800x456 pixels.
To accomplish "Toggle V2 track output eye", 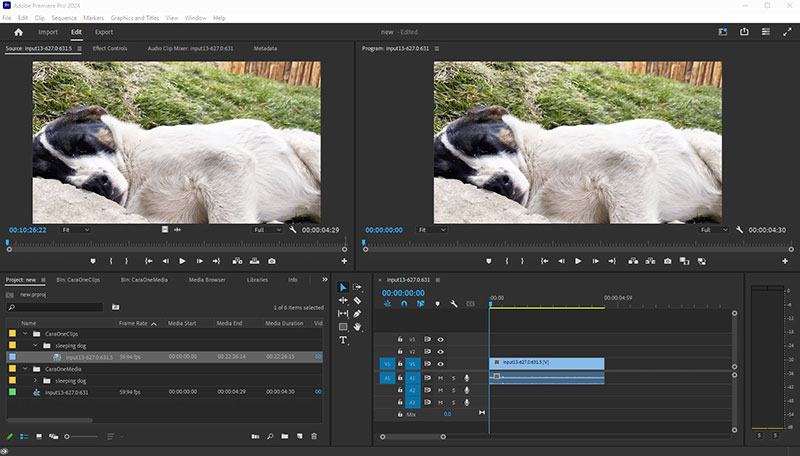I will click(440, 352).
